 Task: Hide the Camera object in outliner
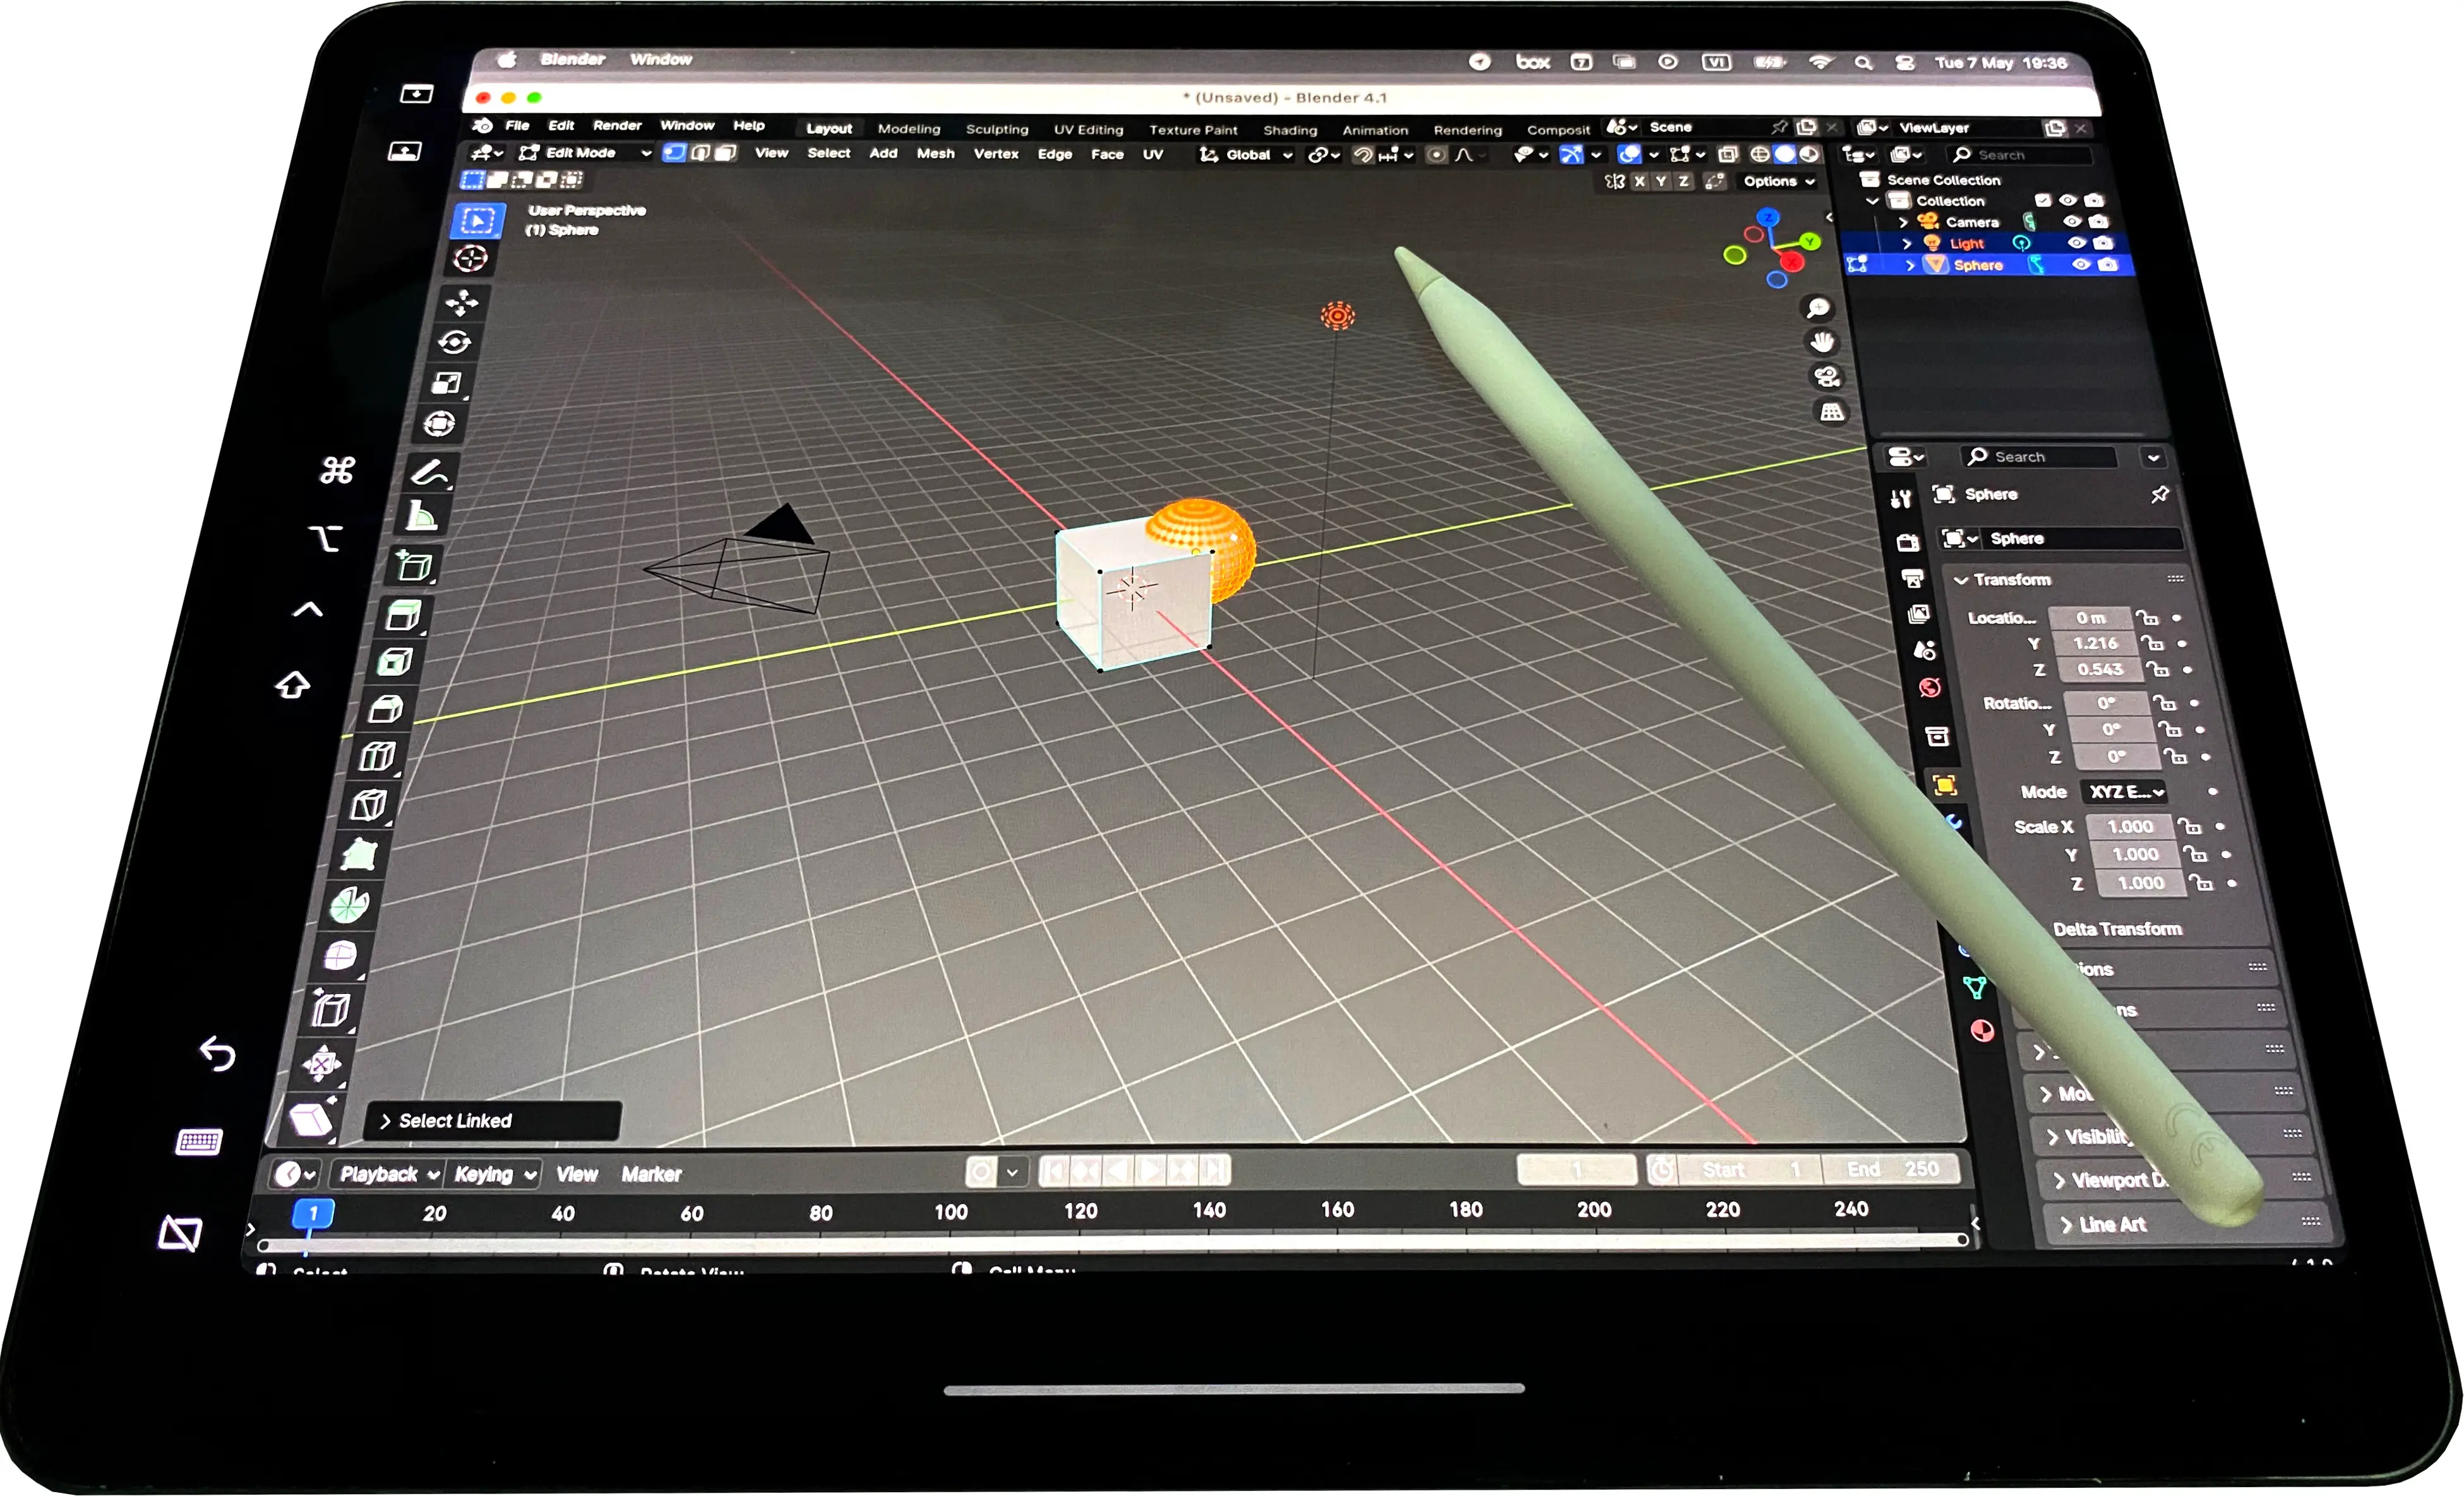2072,222
